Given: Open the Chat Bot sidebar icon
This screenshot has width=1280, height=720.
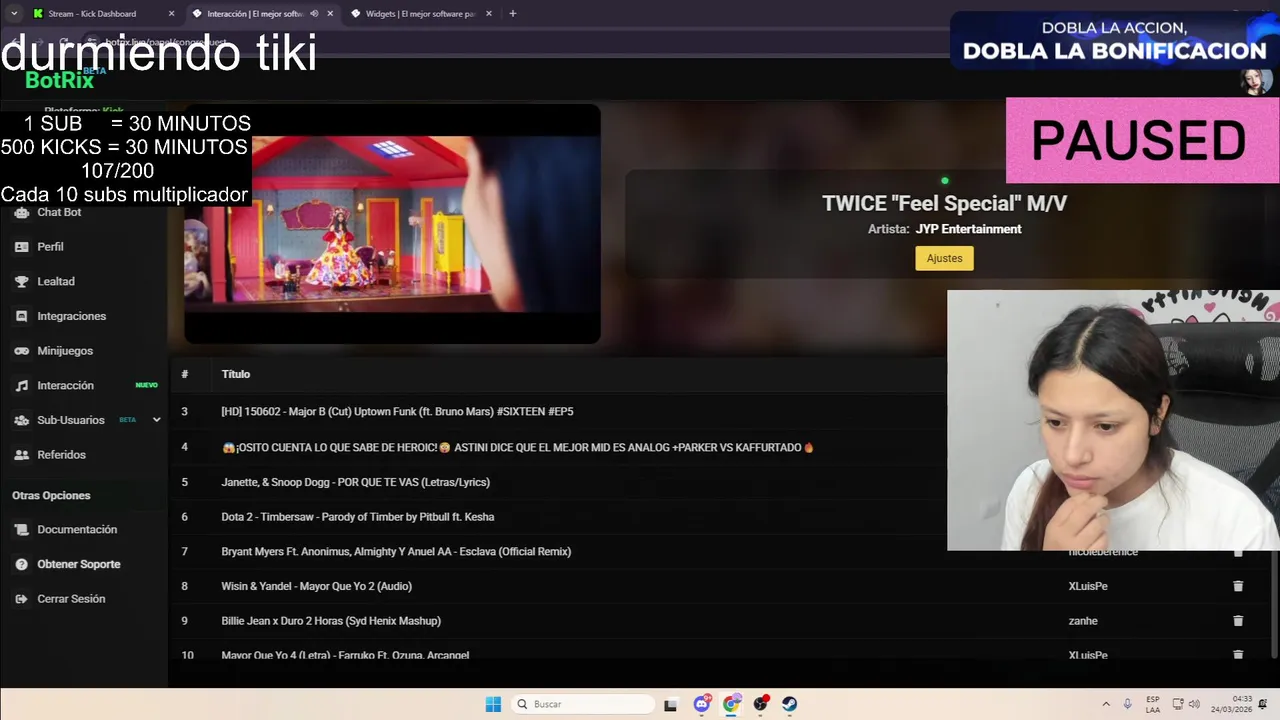Looking at the screenshot, I should (21, 212).
